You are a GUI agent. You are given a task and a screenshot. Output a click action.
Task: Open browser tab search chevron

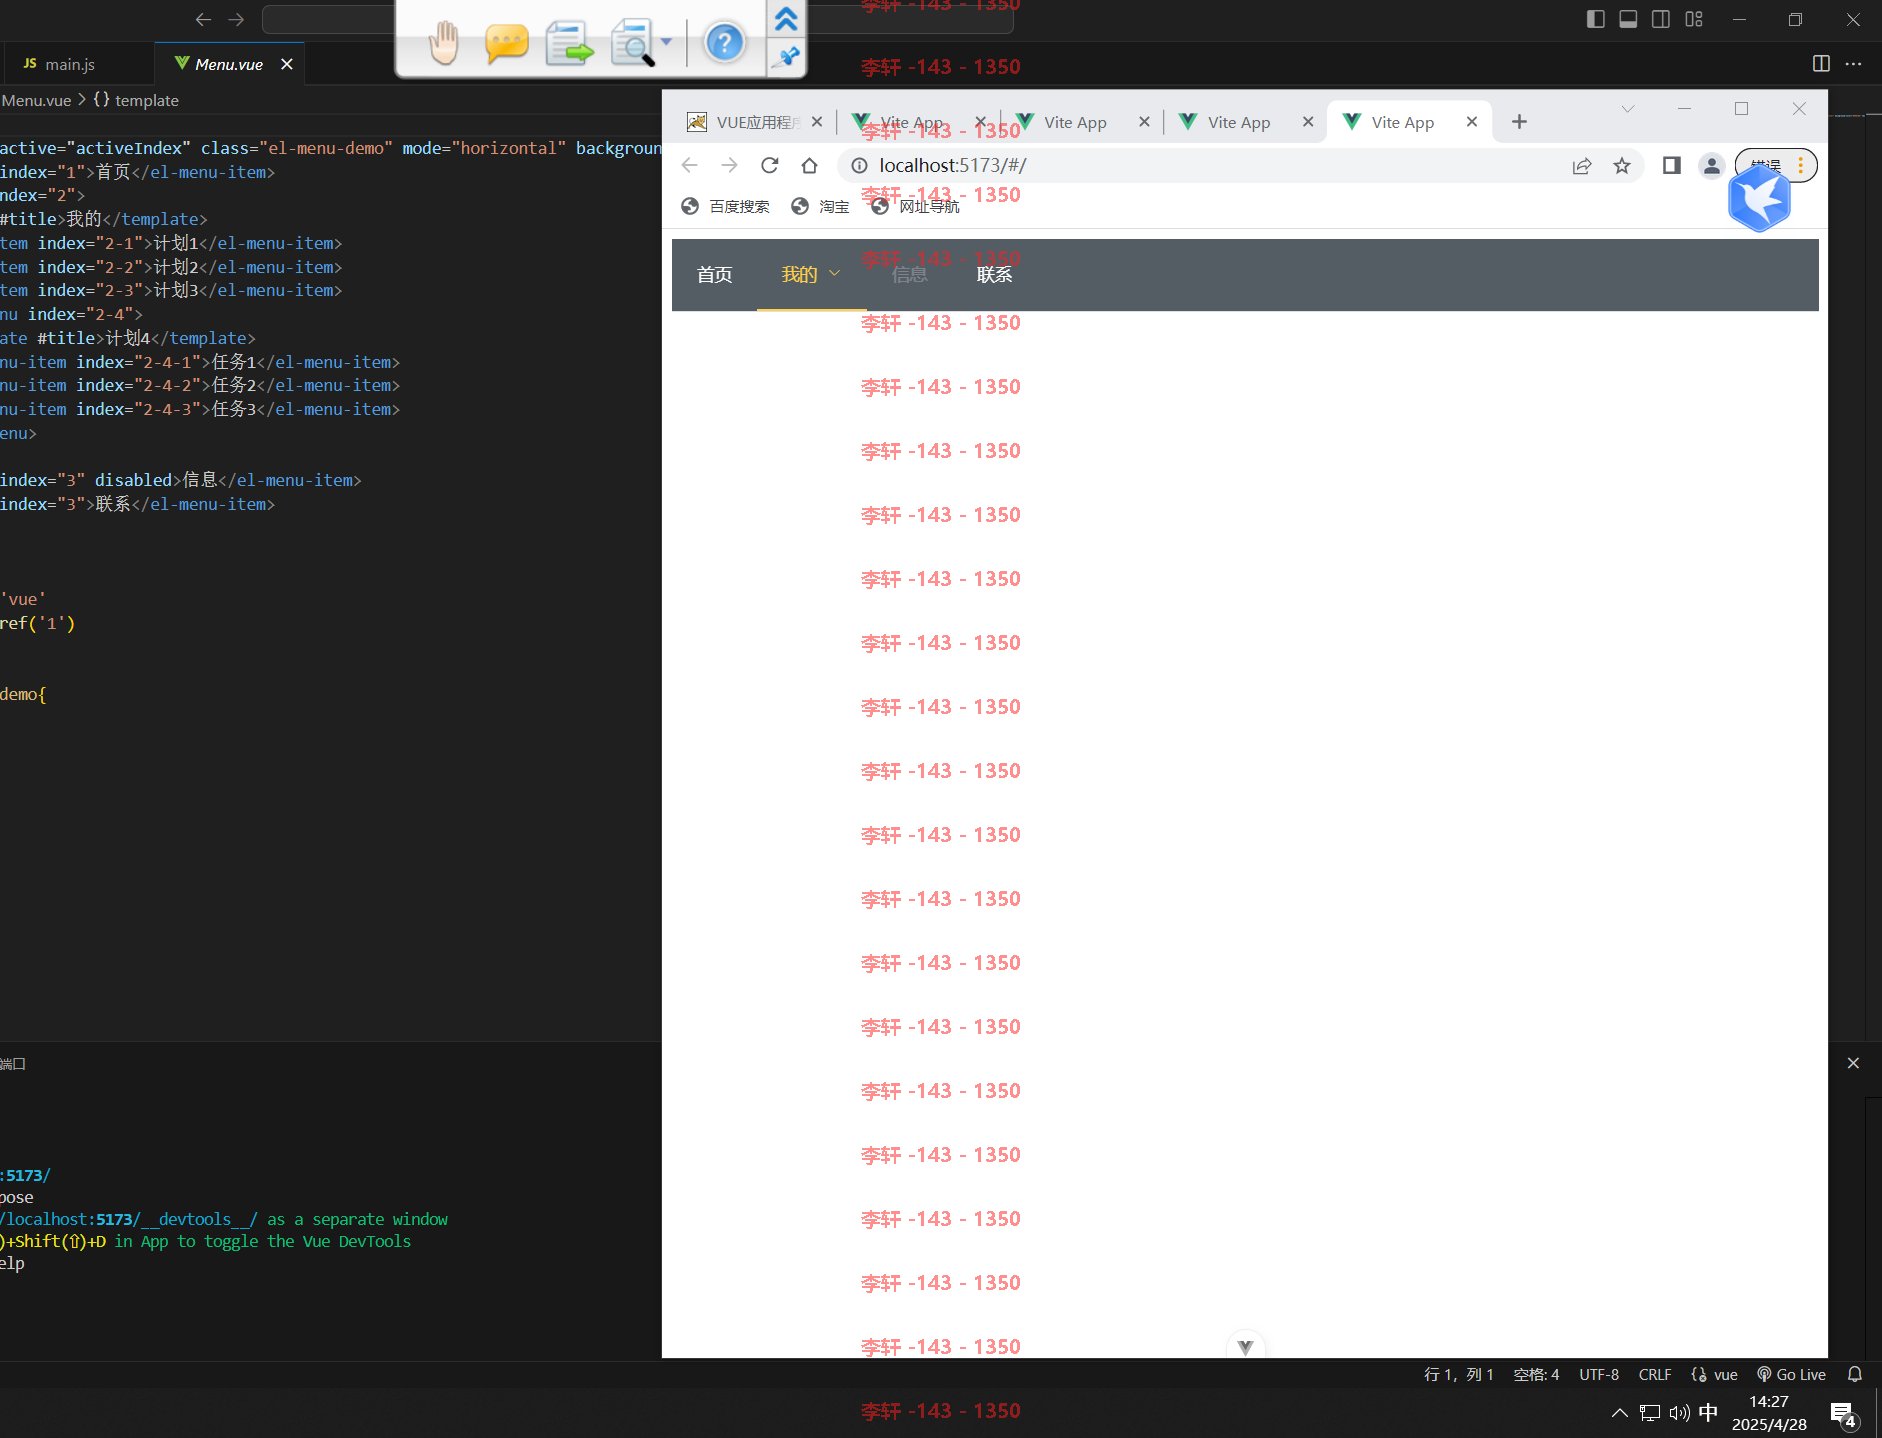[1628, 109]
